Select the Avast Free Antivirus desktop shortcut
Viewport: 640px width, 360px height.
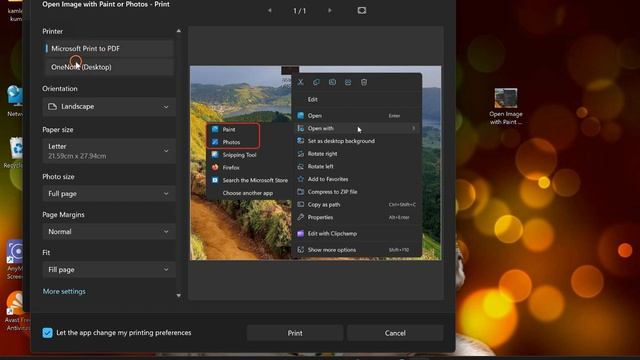pyautogui.click(x=16, y=311)
